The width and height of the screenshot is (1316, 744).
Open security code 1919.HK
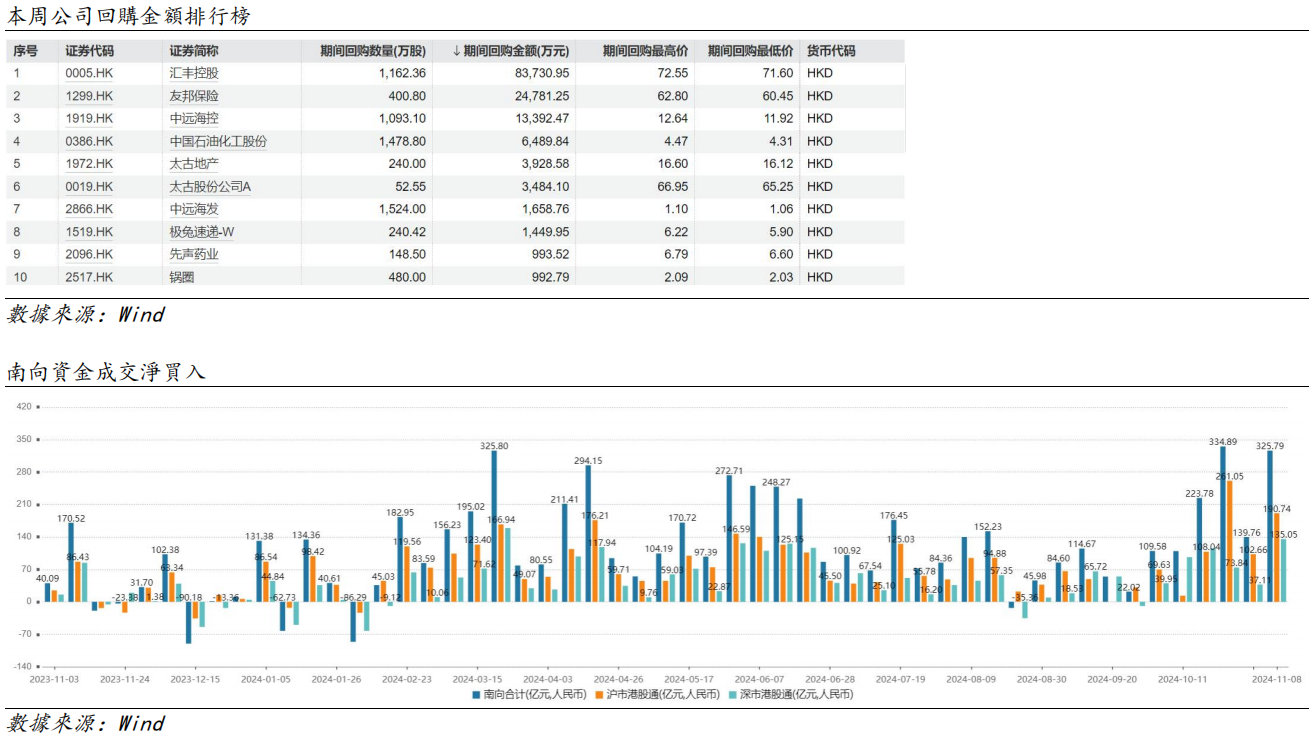pos(89,119)
